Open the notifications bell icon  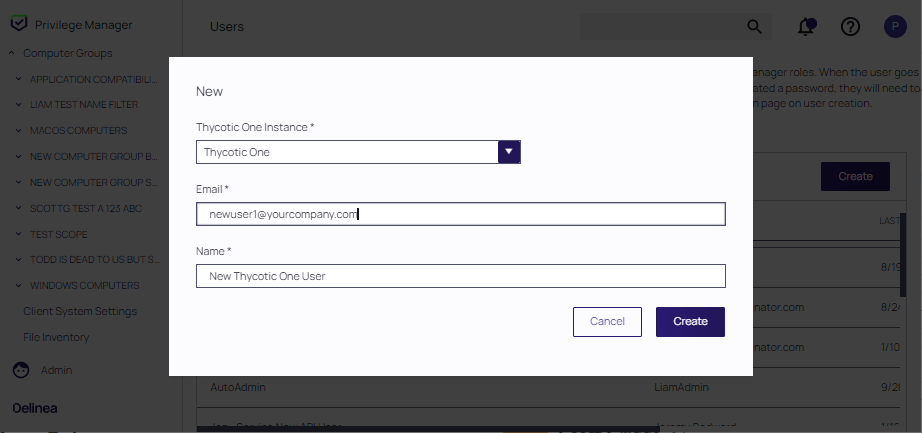point(806,27)
